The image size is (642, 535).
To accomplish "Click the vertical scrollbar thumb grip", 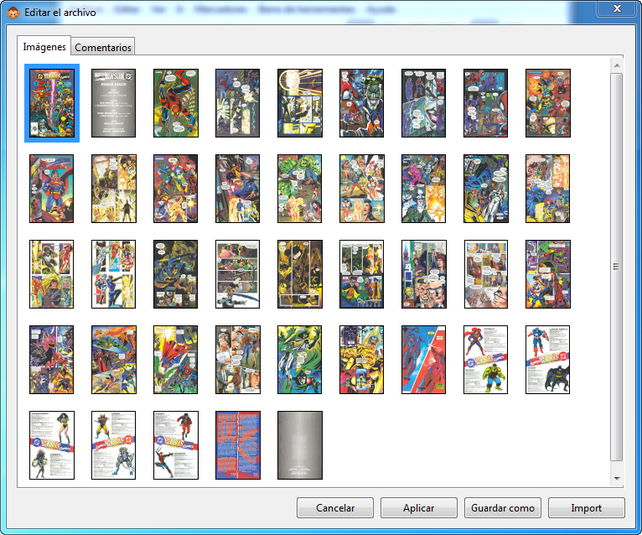I will point(616,266).
